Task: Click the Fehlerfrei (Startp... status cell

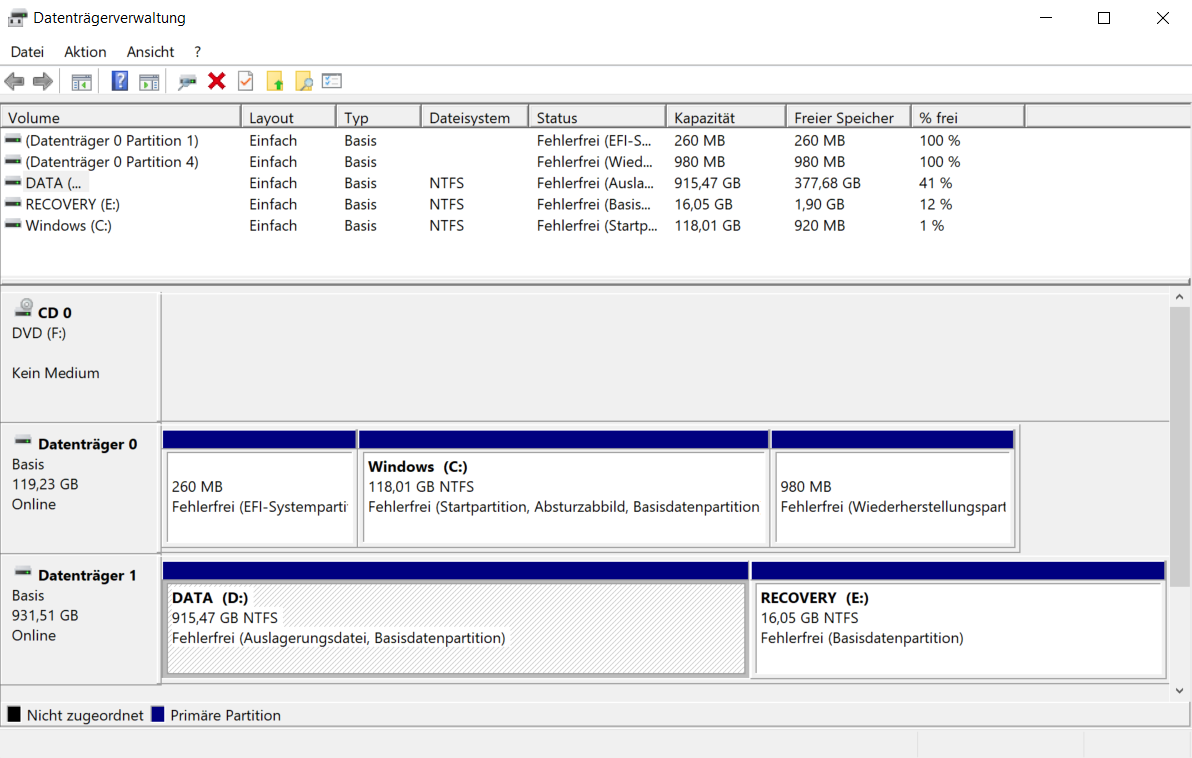Action: tap(597, 226)
